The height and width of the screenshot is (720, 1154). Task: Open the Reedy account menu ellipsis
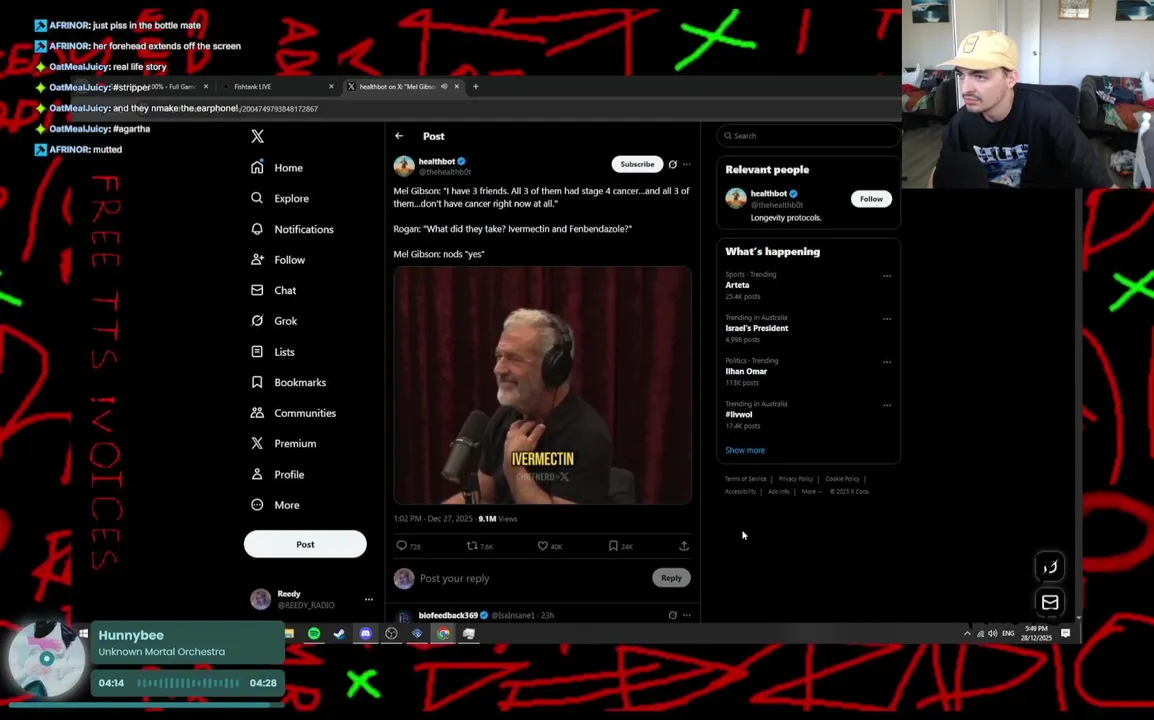click(369, 599)
